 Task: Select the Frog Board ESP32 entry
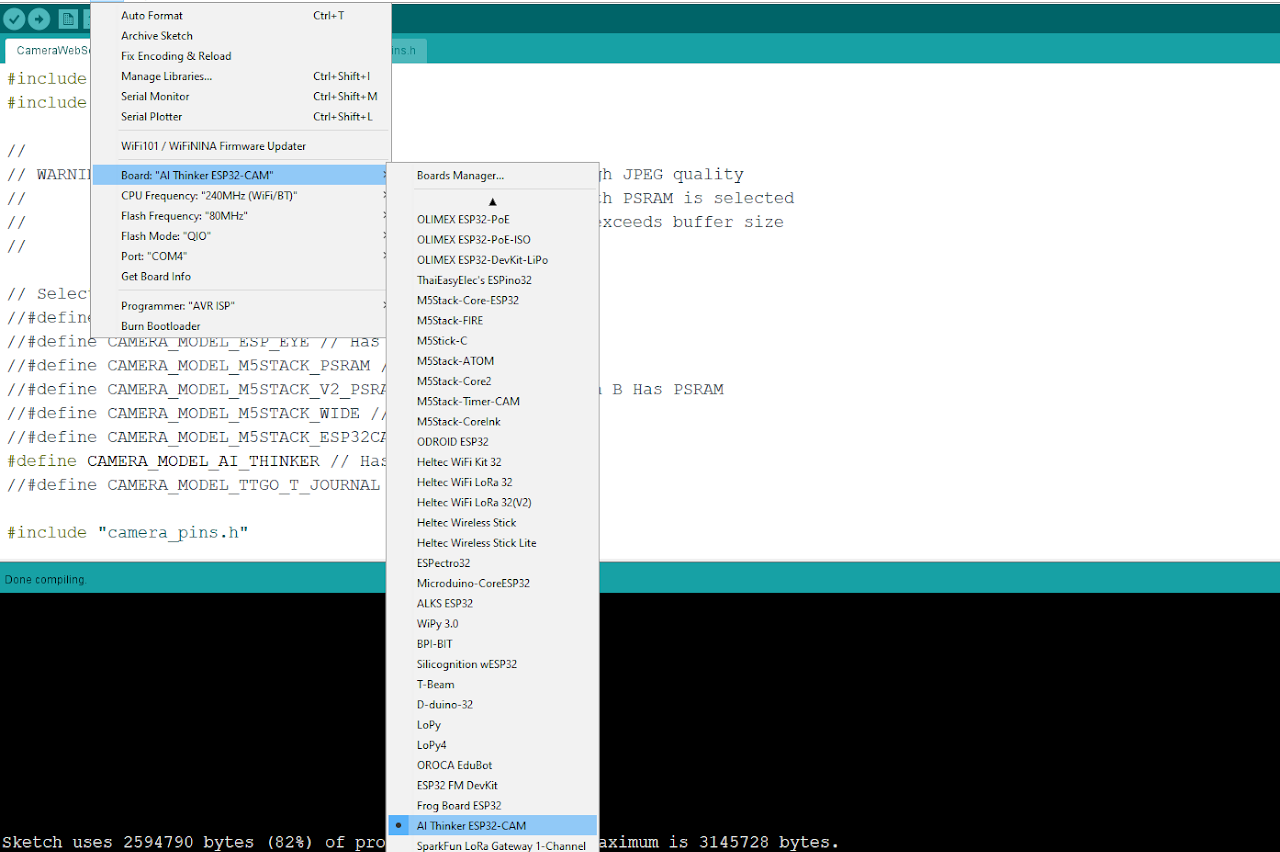493,805
